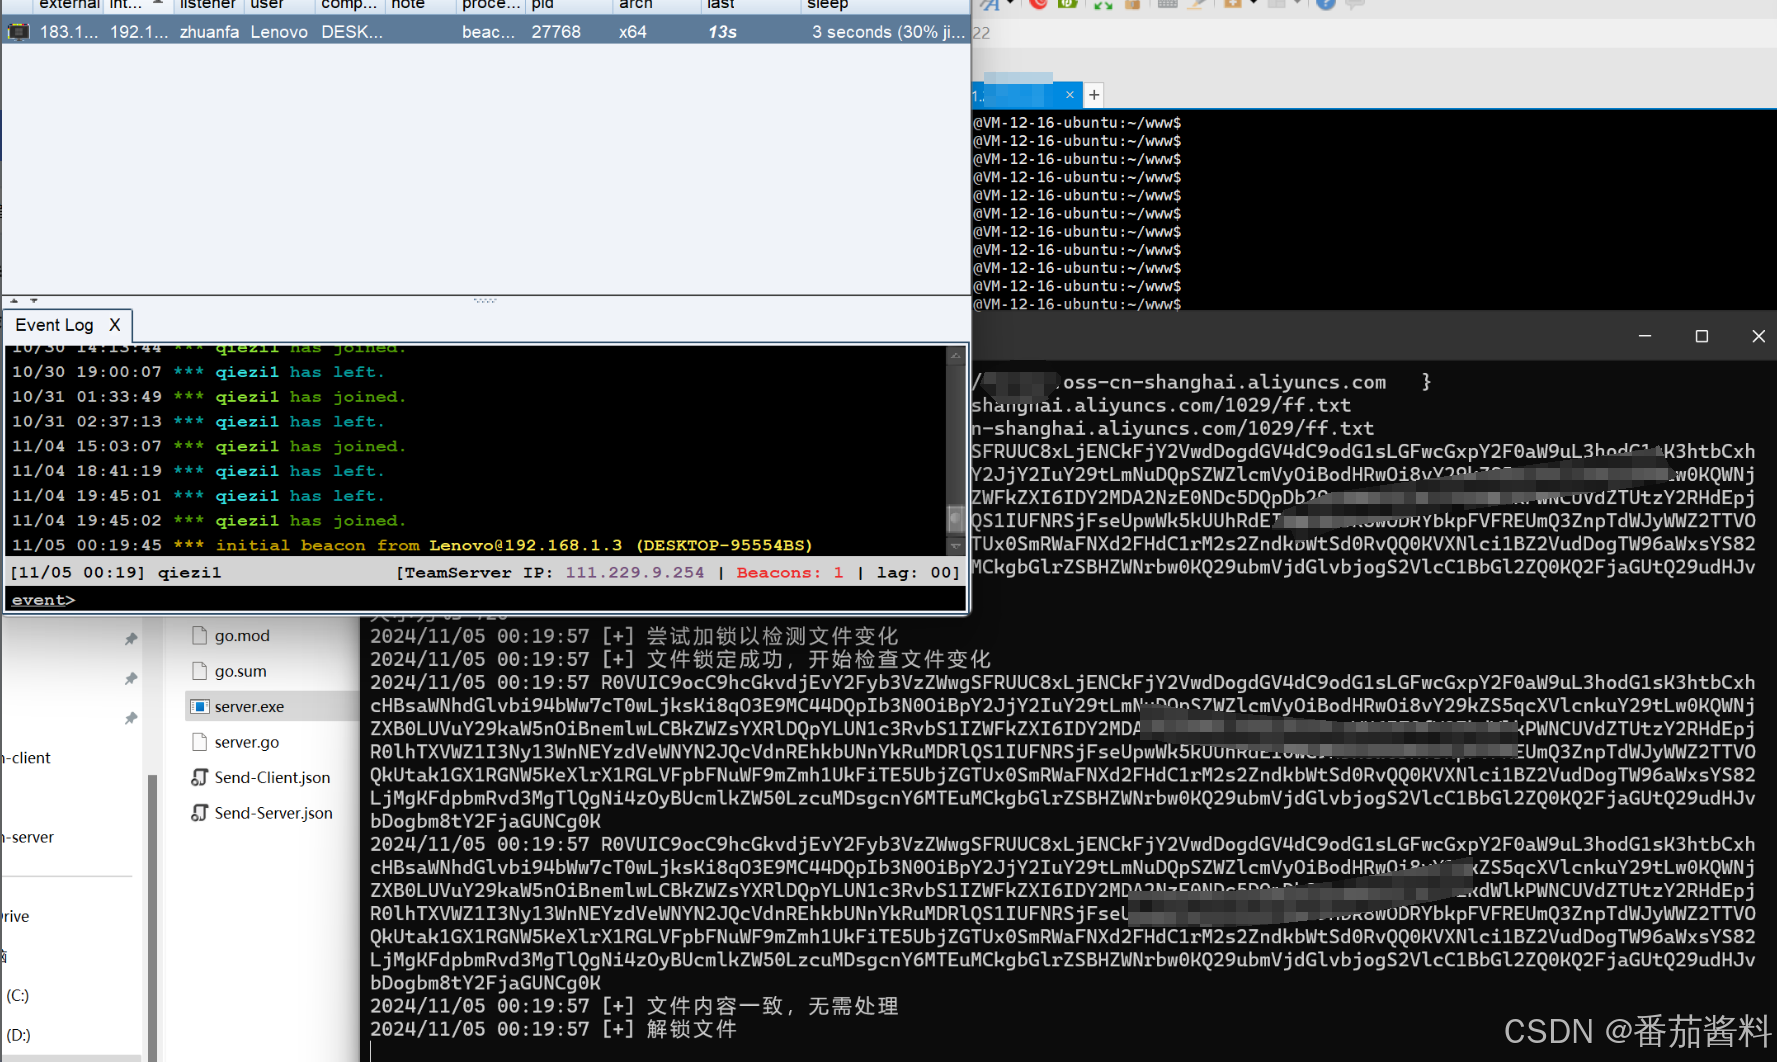
Task: Focus the event> command input field
Action: point(485,599)
